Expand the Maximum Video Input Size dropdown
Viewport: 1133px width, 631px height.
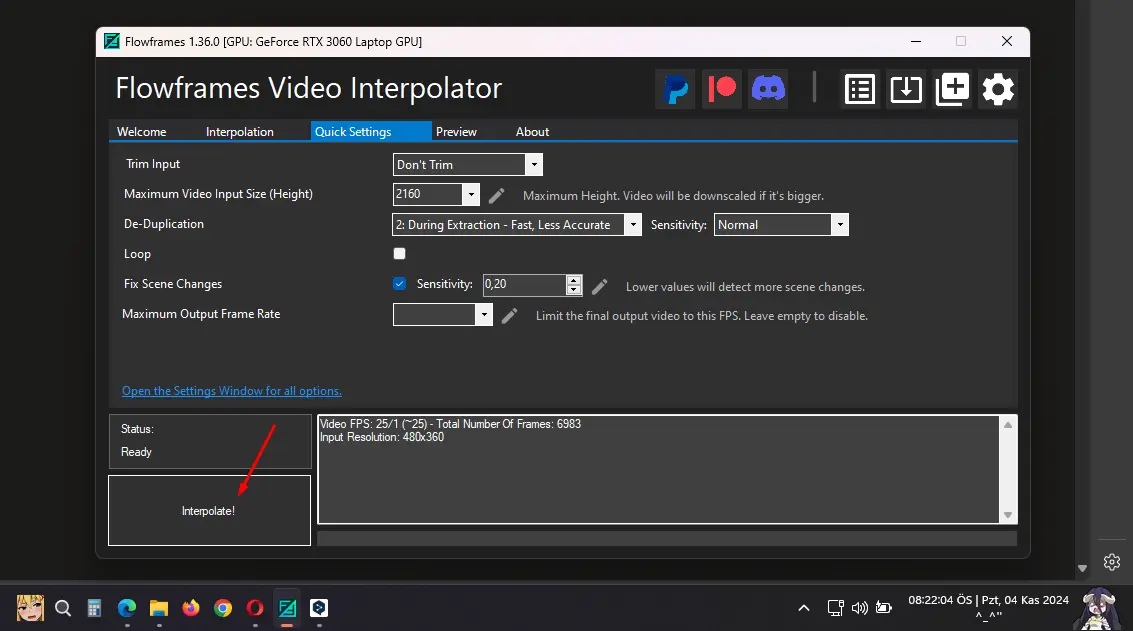(x=471, y=194)
